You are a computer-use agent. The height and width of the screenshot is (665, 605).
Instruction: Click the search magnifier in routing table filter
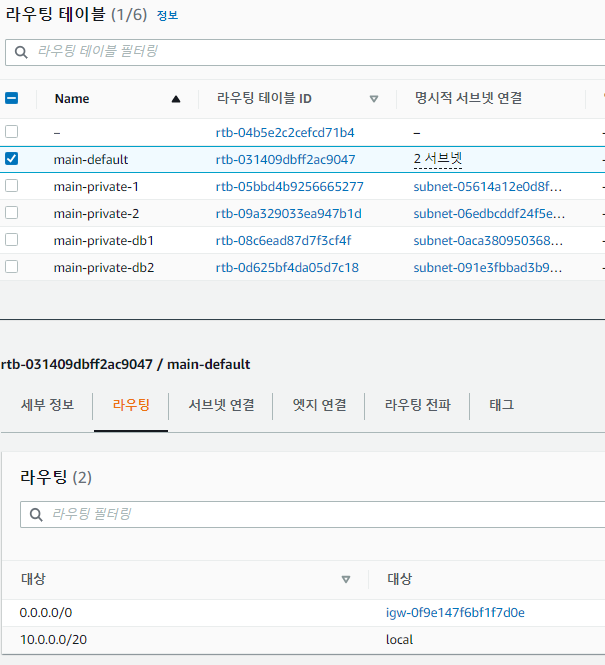pyautogui.click(x=21, y=52)
